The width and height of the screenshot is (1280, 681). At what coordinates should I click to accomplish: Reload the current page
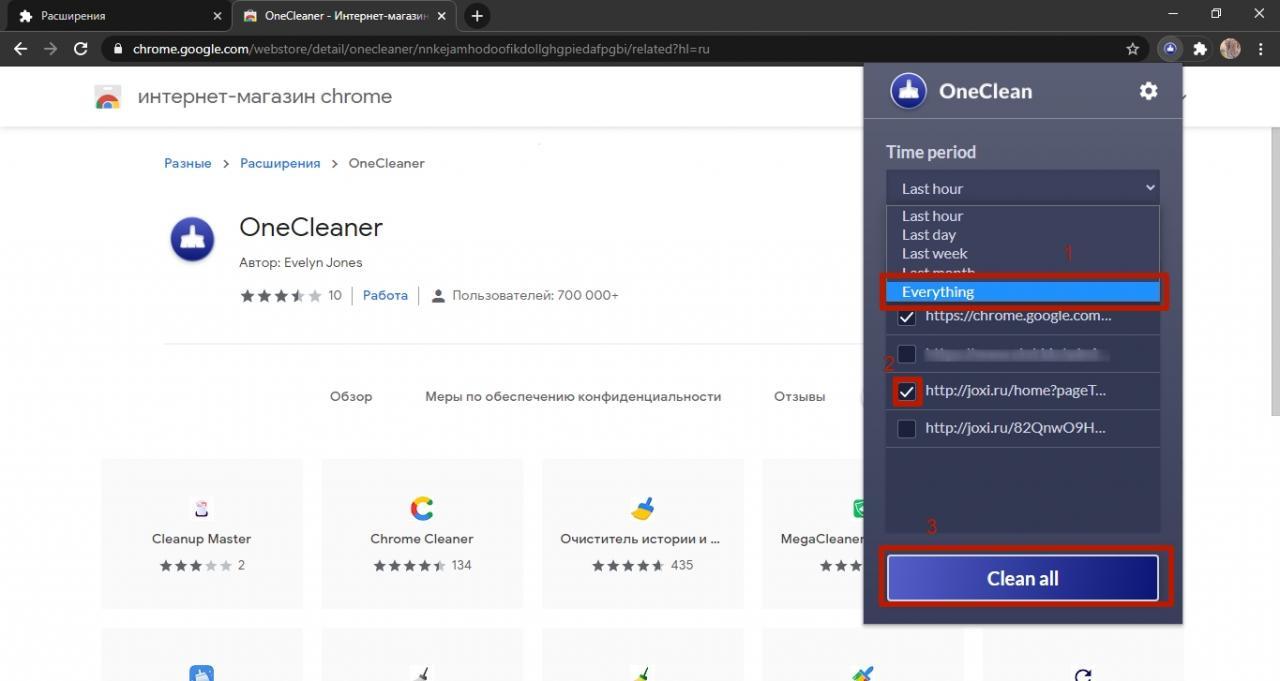click(x=81, y=48)
